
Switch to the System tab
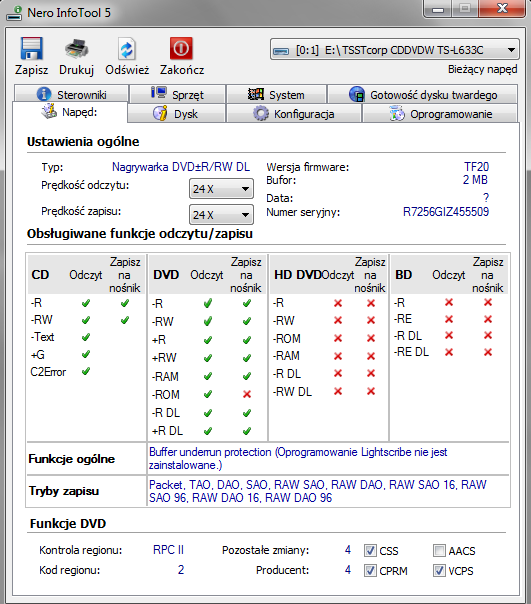(277, 95)
